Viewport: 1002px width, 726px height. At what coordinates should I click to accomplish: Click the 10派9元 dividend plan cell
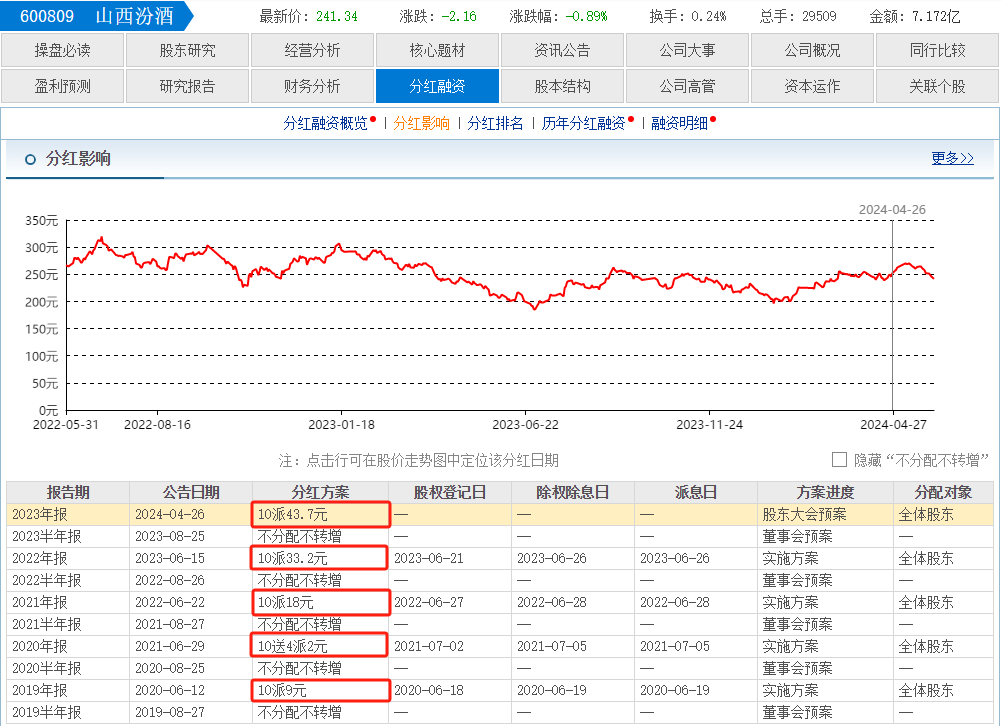coord(320,691)
